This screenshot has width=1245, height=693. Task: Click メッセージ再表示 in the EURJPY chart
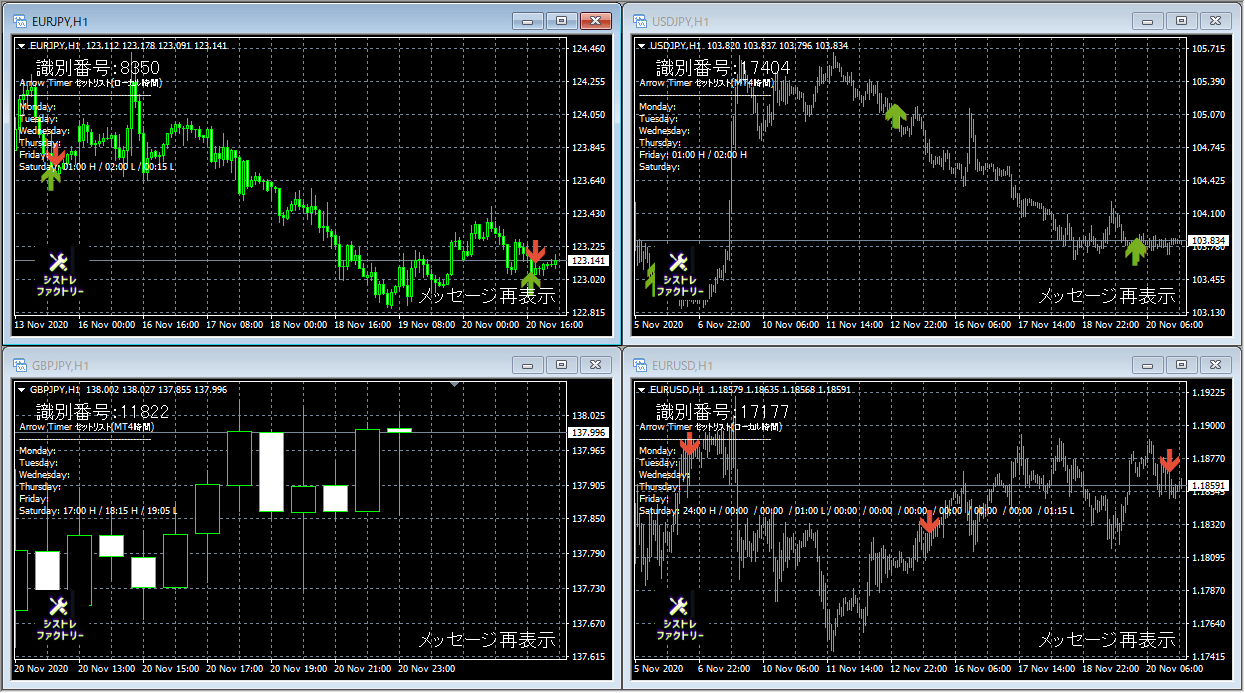487,296
